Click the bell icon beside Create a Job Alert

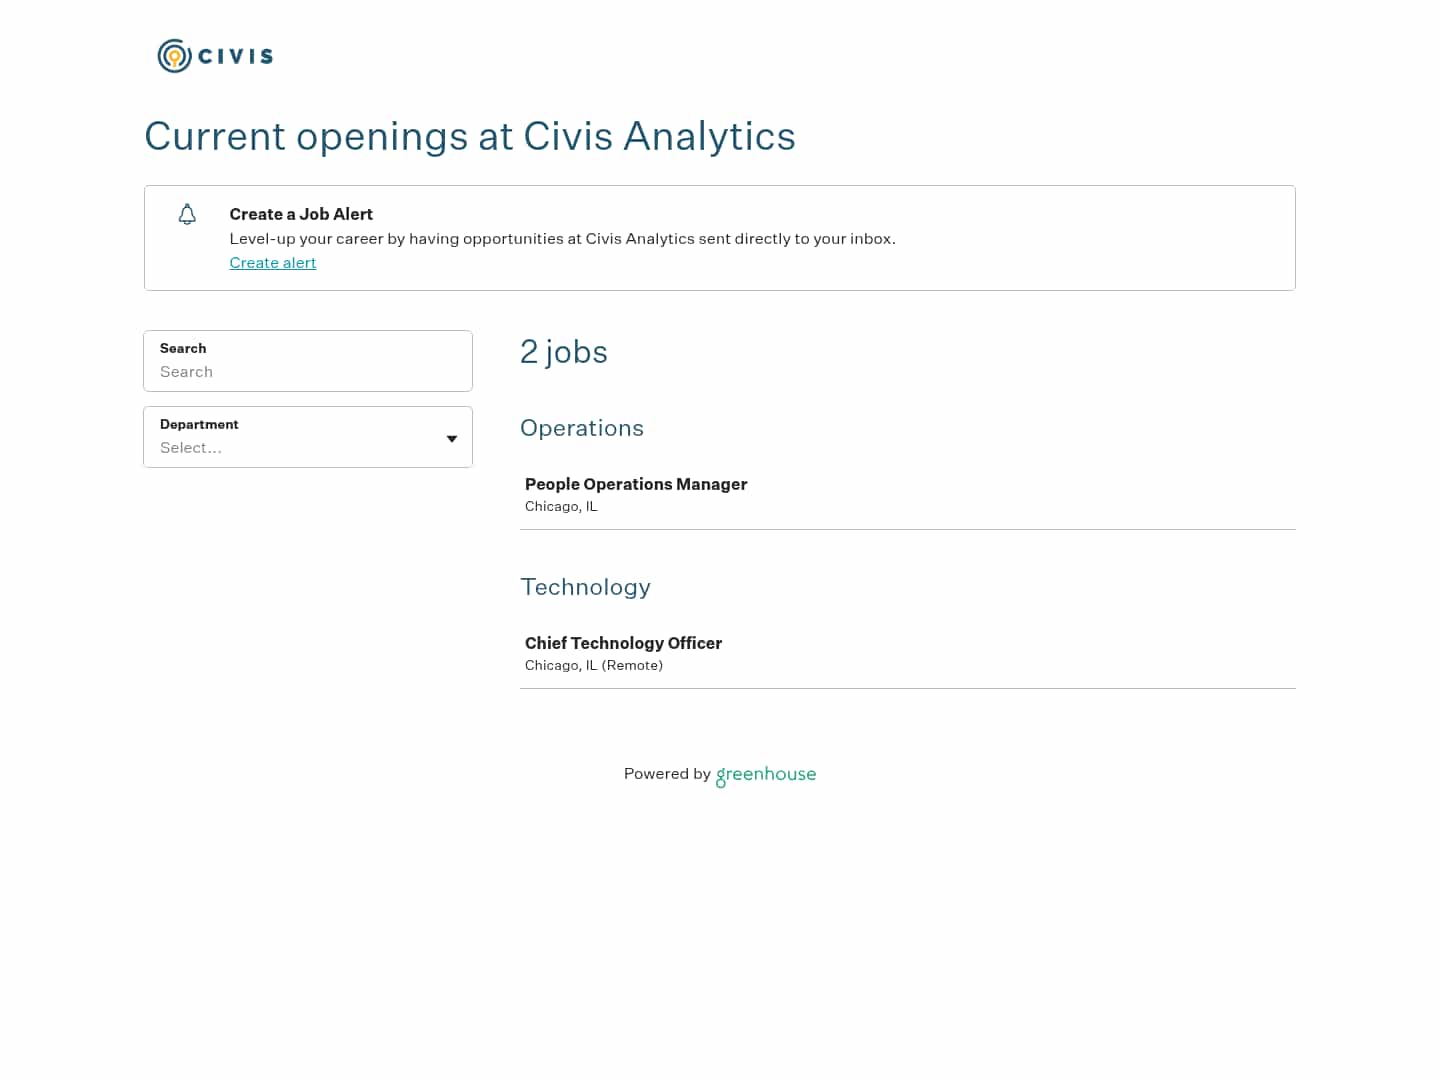coord(187,214)
